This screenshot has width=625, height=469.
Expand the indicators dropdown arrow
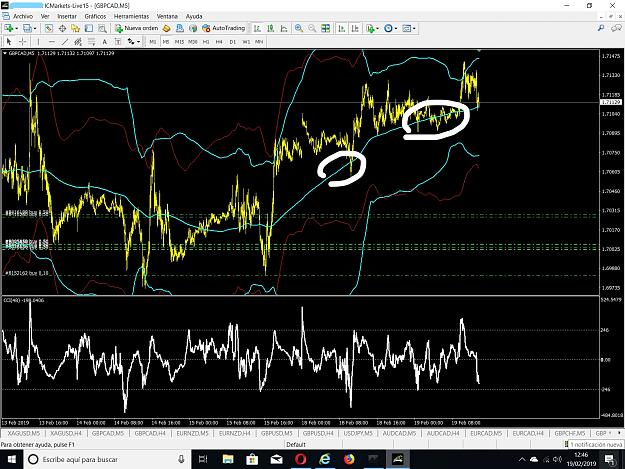coord(377,28)
